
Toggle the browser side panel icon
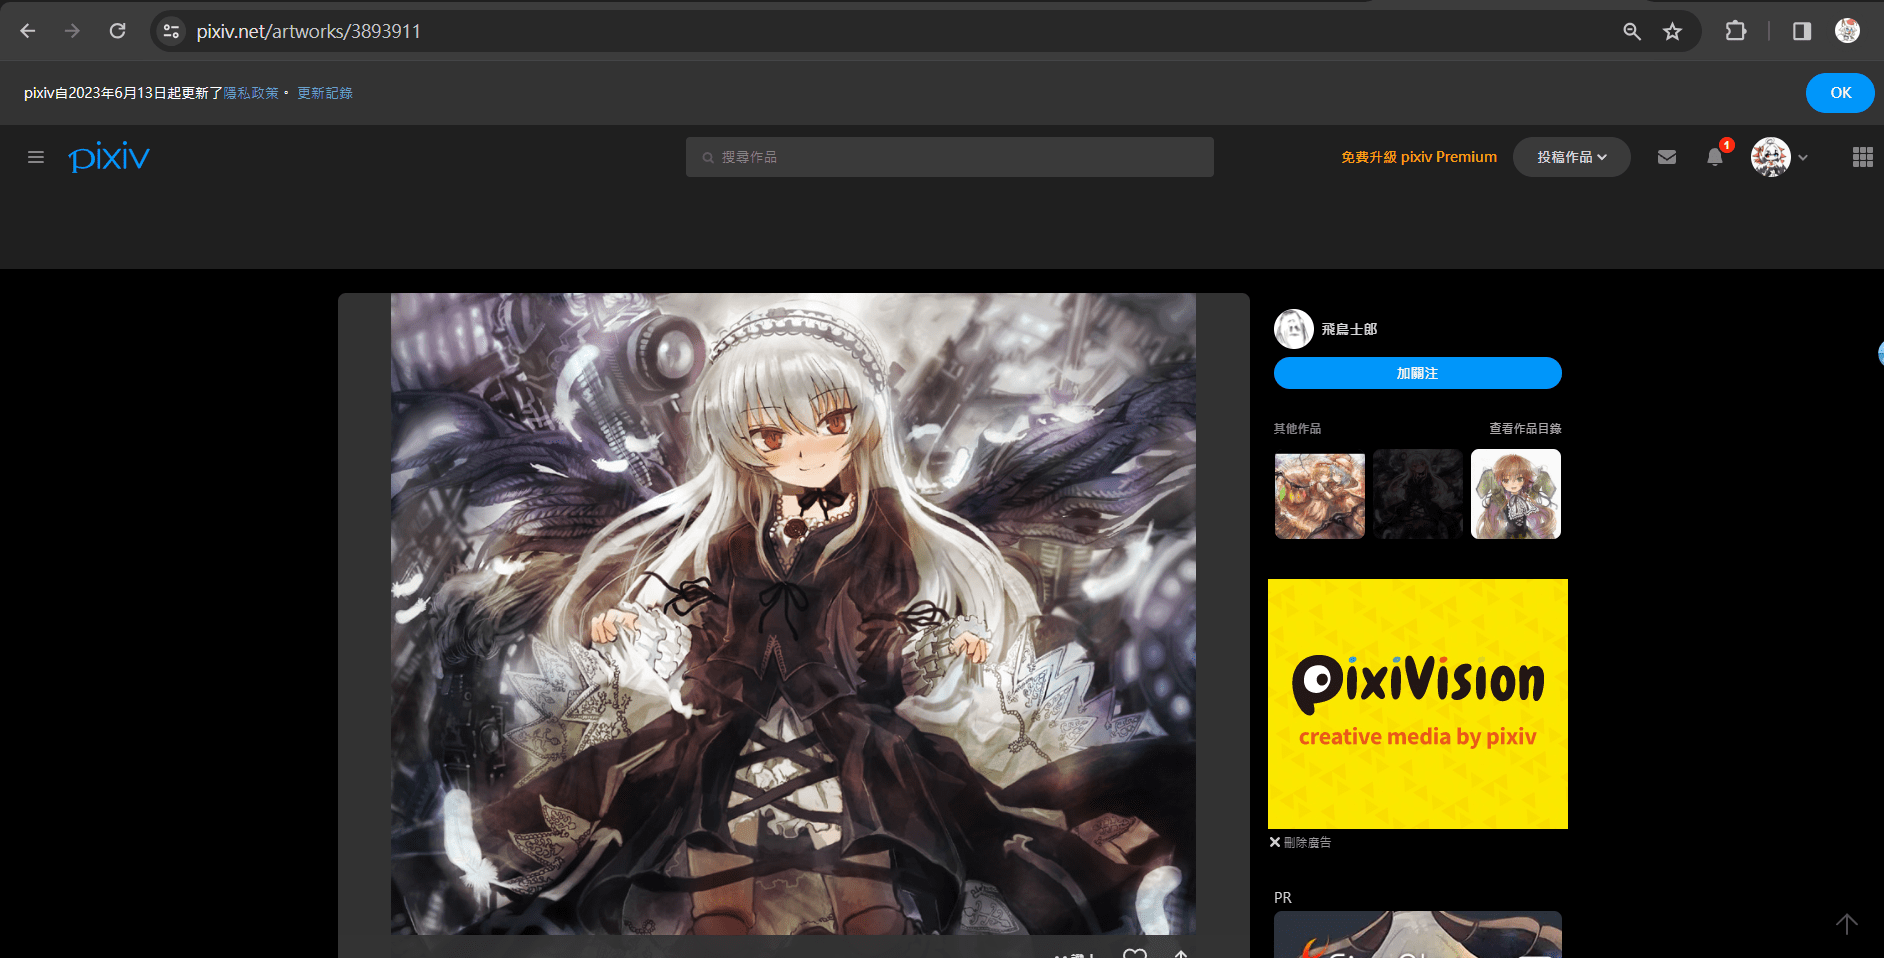click(1802, 31)
